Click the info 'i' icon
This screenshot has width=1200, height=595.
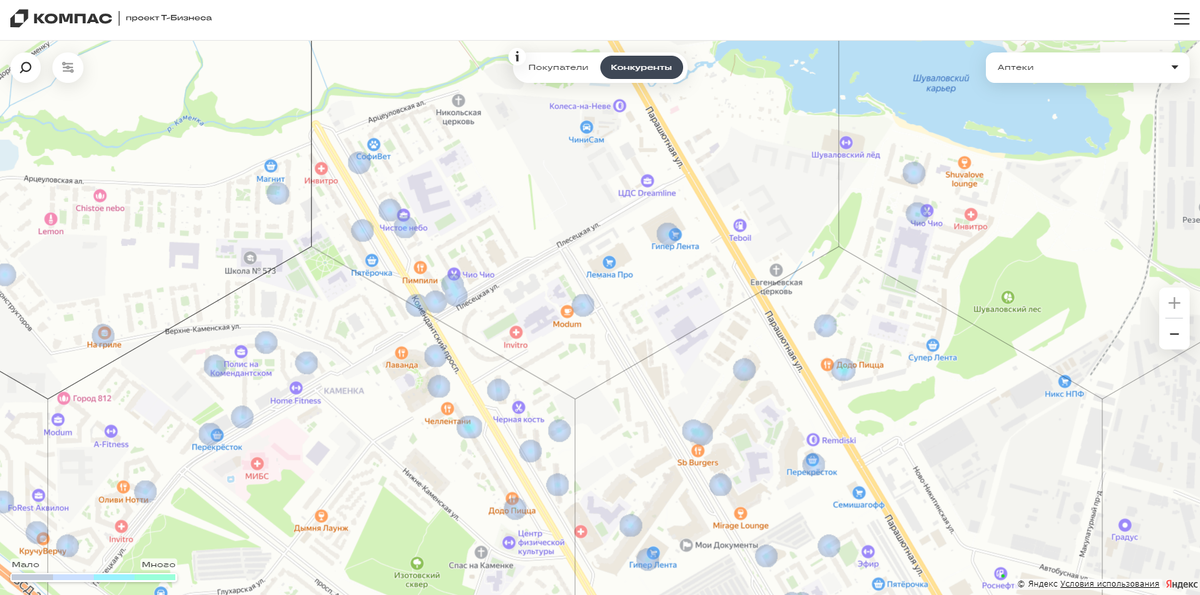[x=517, y=57]
